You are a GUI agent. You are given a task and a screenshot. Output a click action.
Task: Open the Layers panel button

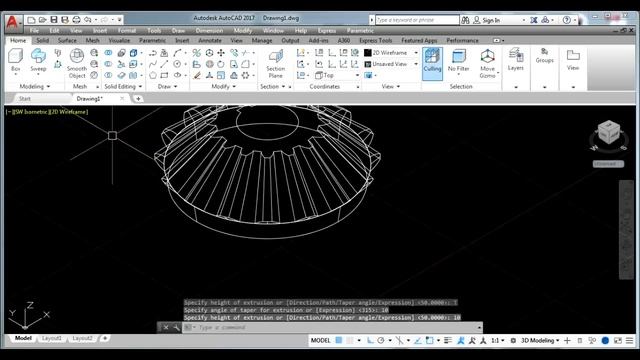pyautogui.click(x=516, y=60)
